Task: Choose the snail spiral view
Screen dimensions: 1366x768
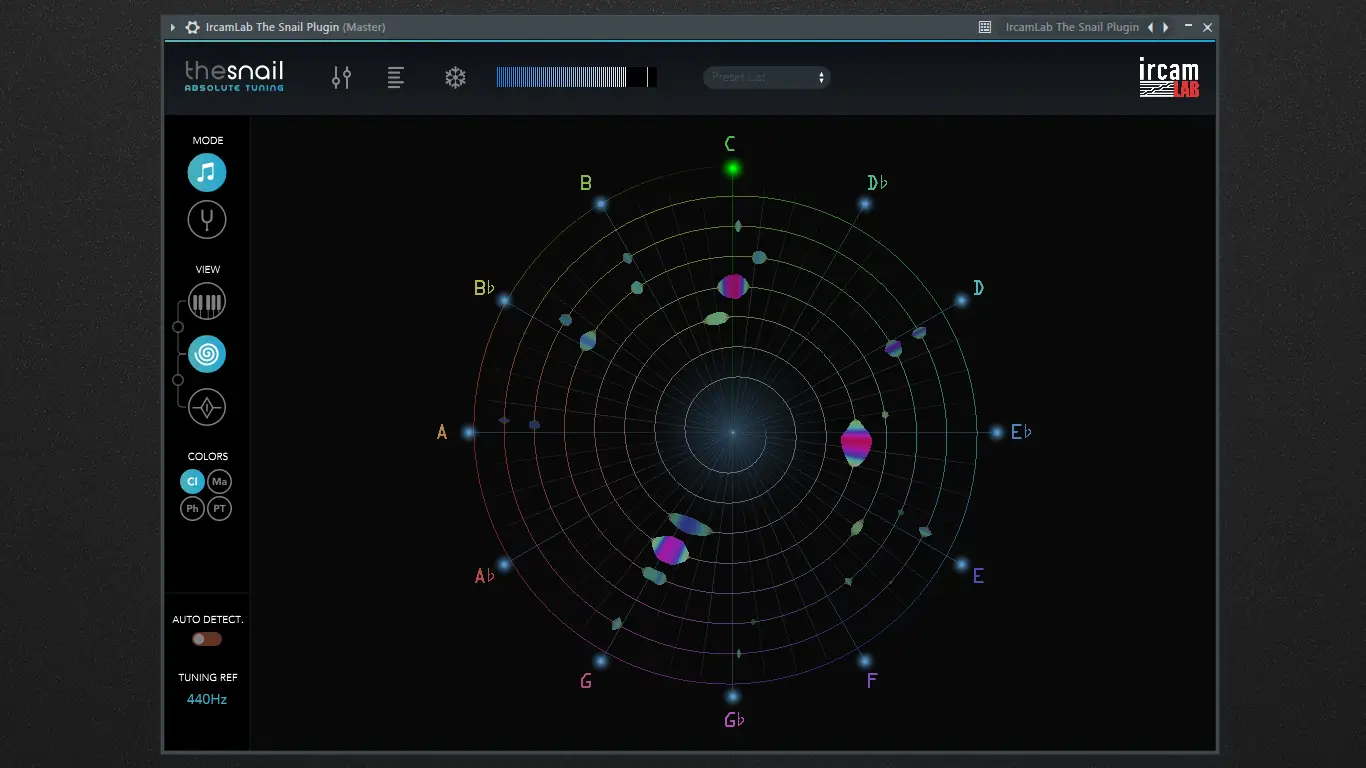Action: pyautogui.click(x=207, y=354)
